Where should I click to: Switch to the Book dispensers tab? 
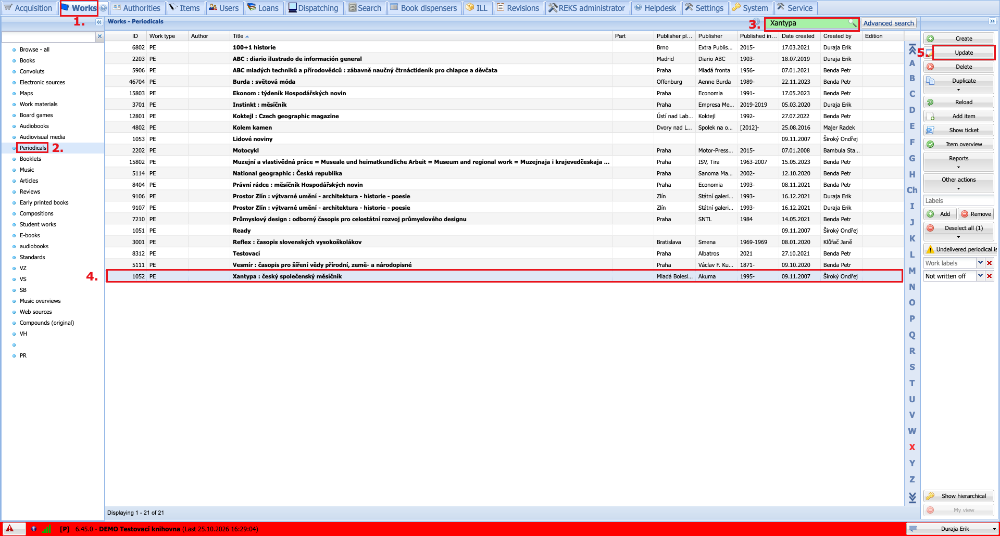(x=423, y=8)
